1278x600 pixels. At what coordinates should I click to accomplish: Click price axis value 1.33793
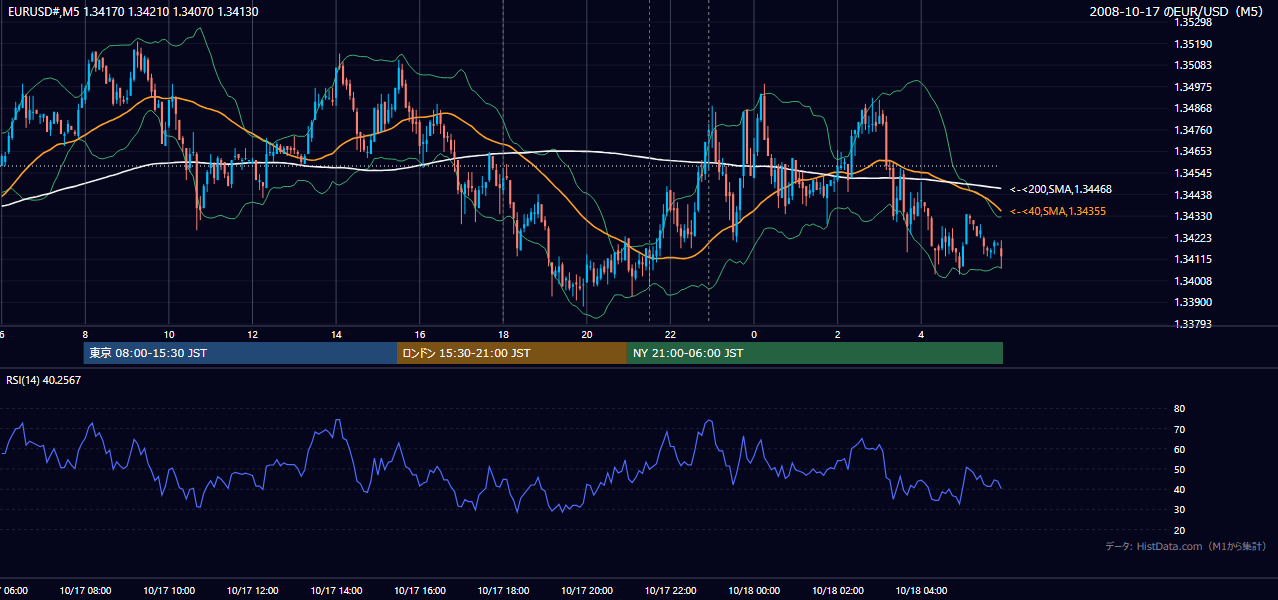(x=1193, y=324)
